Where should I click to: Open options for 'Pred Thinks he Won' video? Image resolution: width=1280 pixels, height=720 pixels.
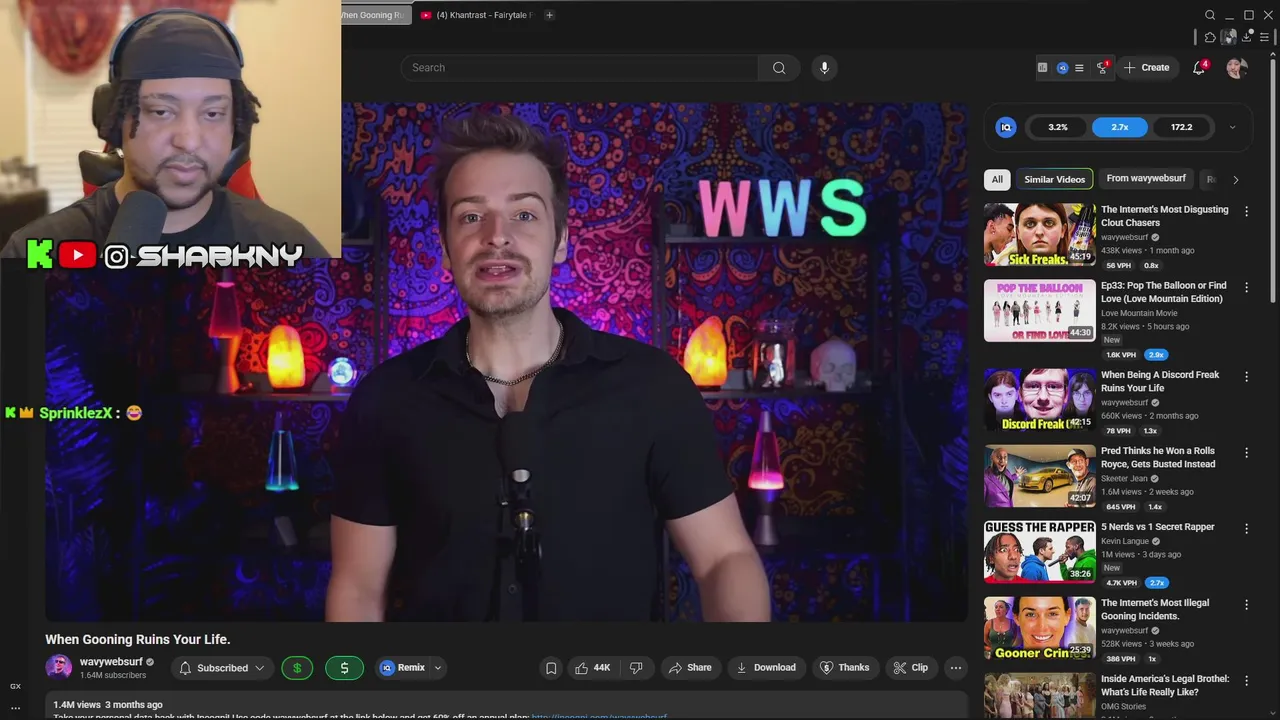pyautogui.click(x=1246, y=453)
